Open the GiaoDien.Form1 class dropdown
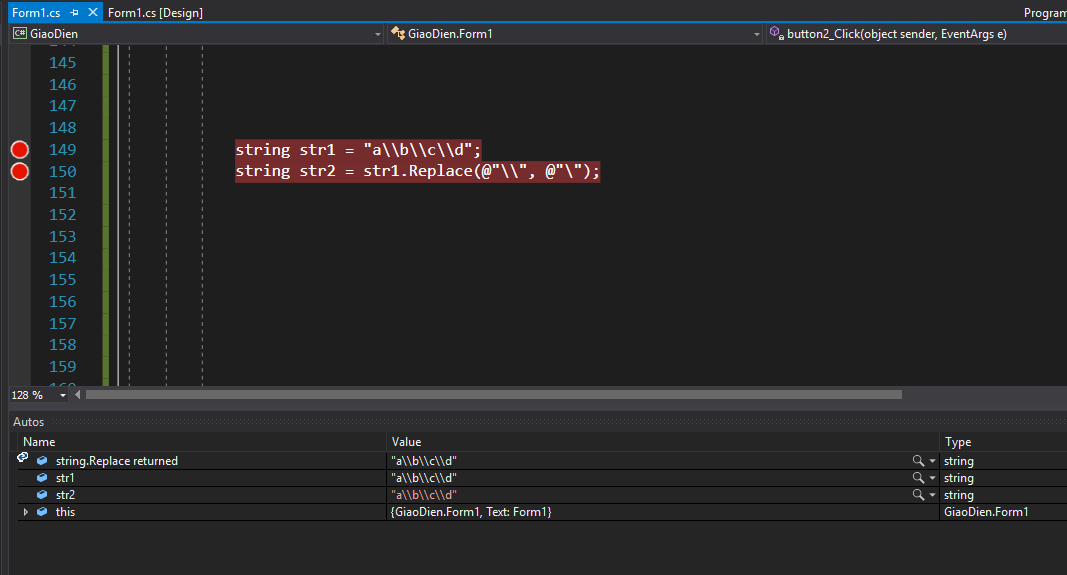The width and height of the screenshot is (1067, 575). point(756,34)
